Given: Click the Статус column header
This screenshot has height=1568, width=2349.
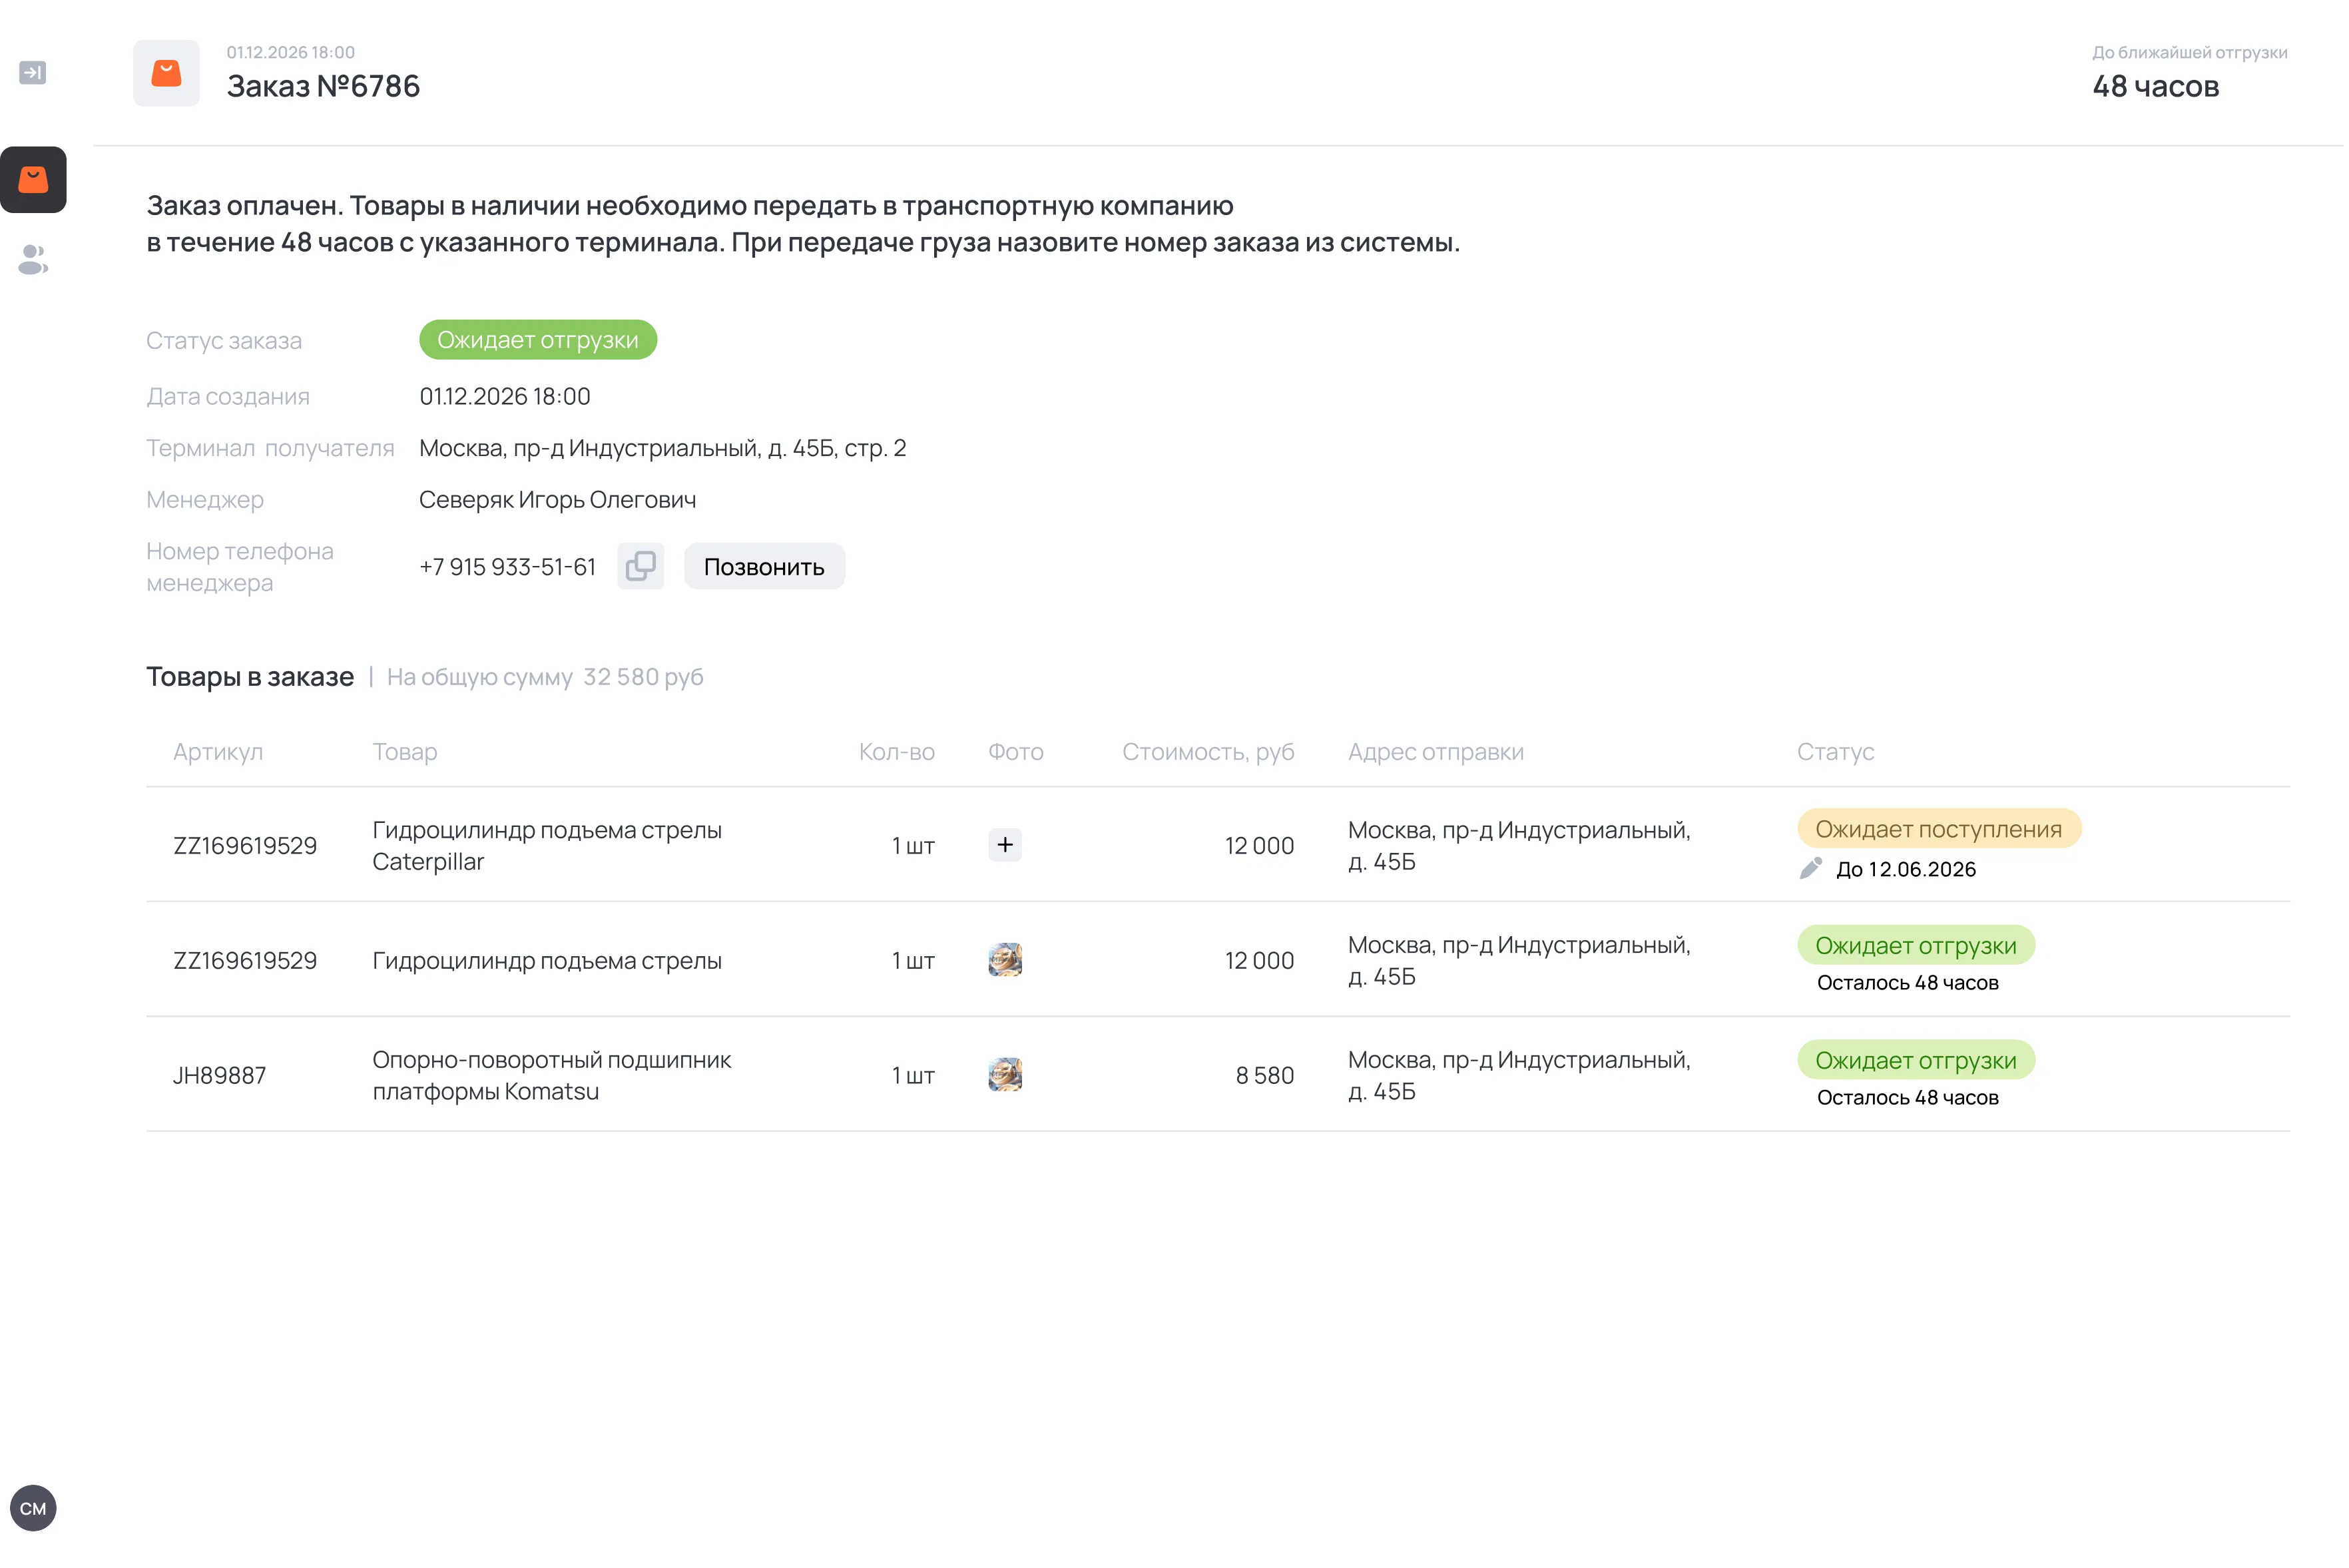Looking at the screenshot, I should [1837, 752].
